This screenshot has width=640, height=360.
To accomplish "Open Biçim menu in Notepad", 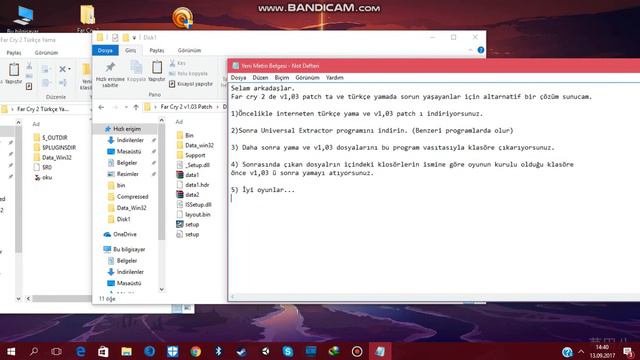I will (x=282, y=78).
